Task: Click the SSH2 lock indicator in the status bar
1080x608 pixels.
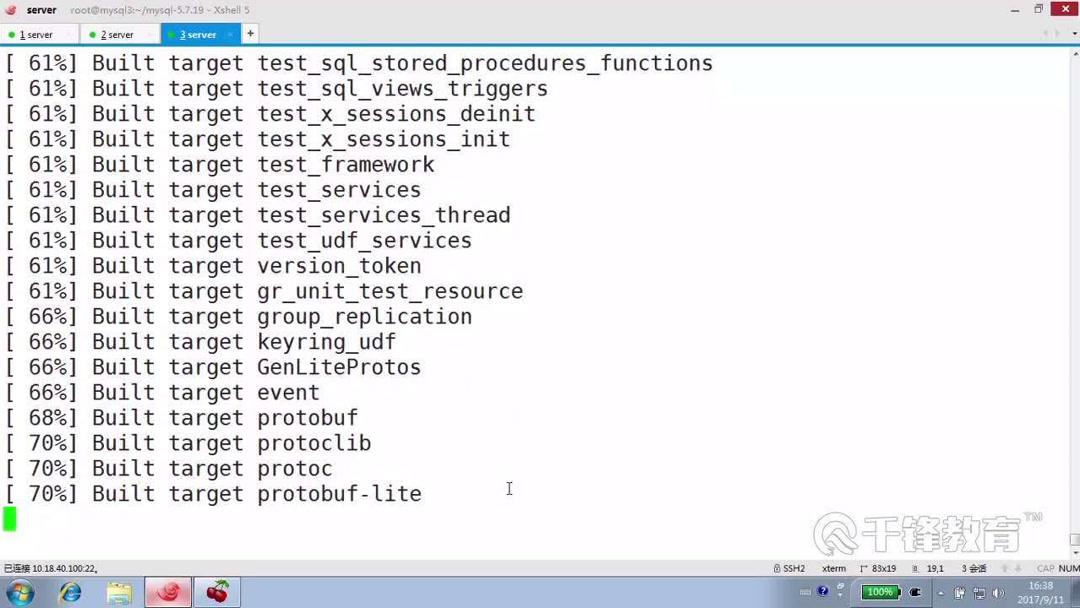Action: click(x=789, y=568)
